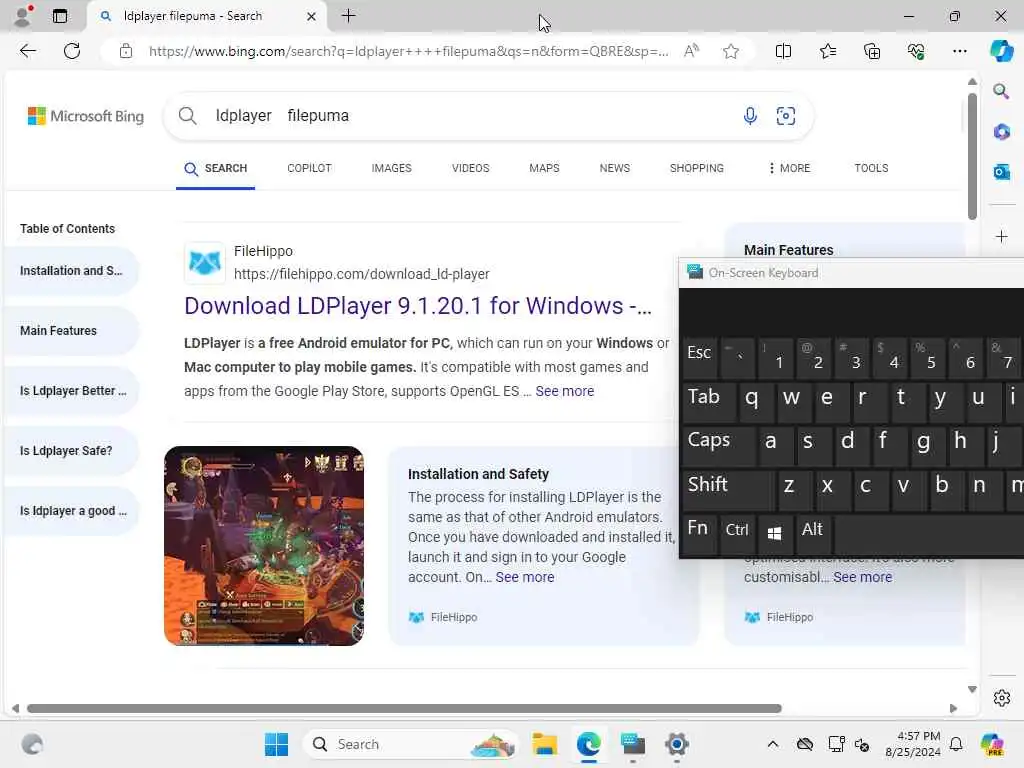
Task: Open tab actions menu icon
Action: click(60, 16)
